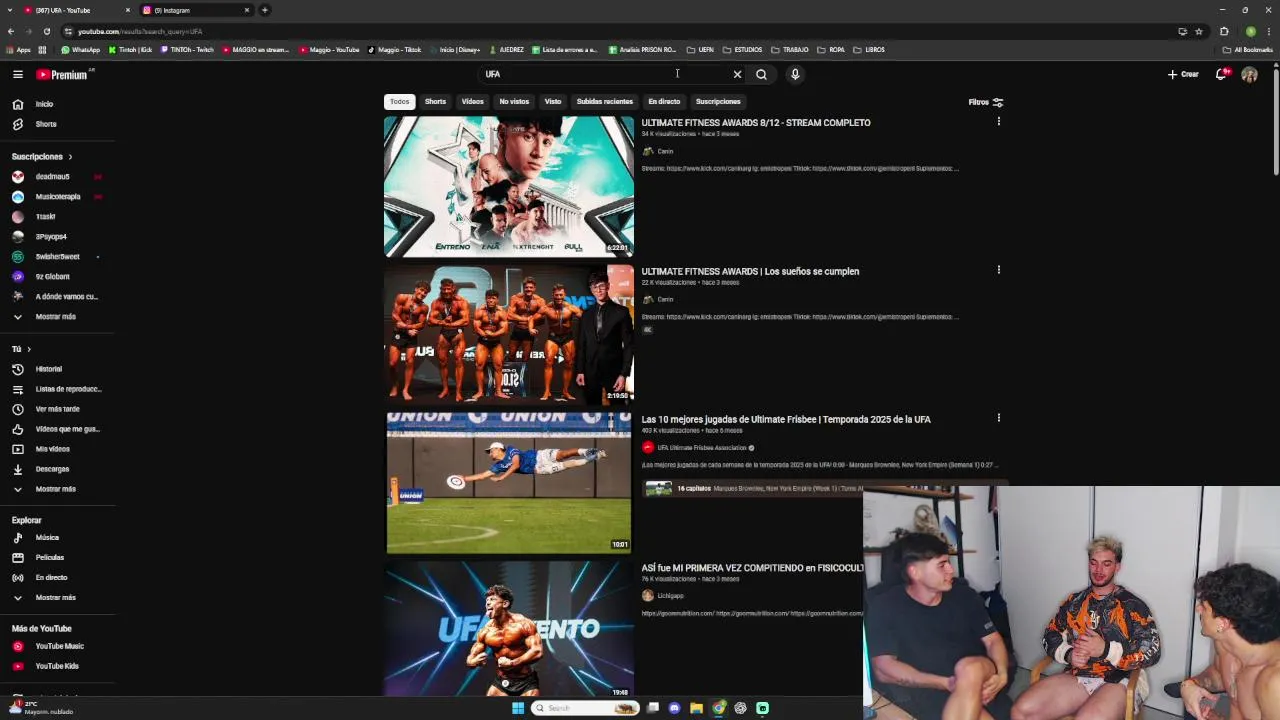The image size is (1280, 720).
Task: Open Discord from the taskbar
Action: pyautogui.click(x=674, y=708)
